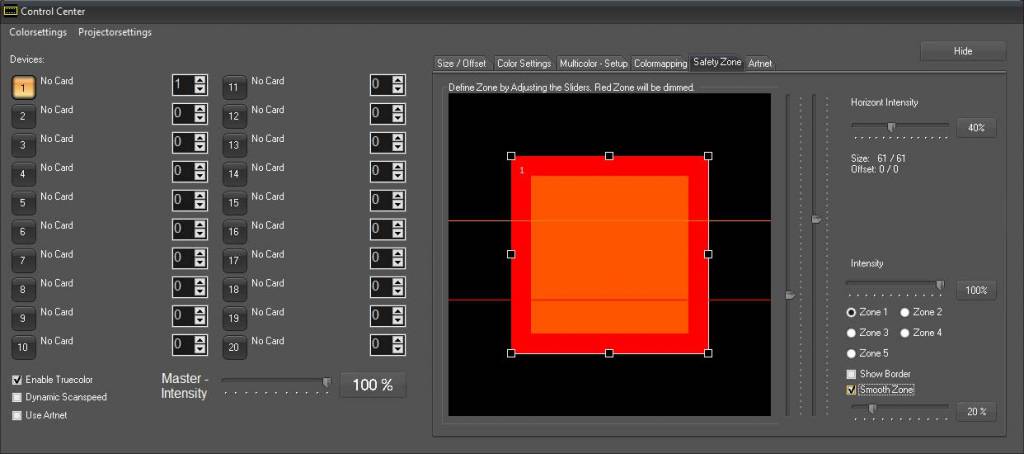
Task: Toggle the Smooth Zone checkbox
Action: [851, 390]
